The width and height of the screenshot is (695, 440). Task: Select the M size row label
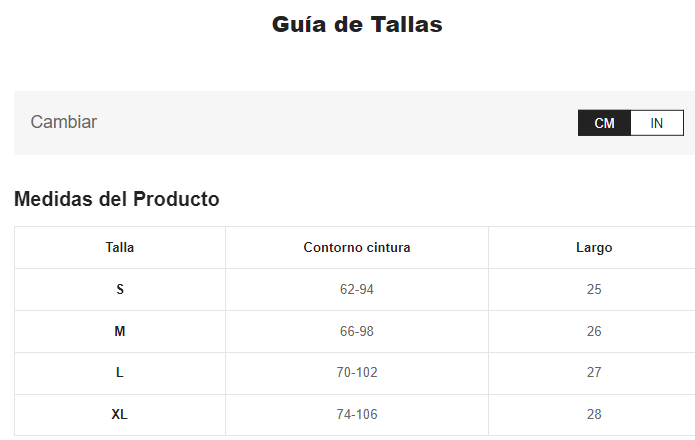[120, 331]
